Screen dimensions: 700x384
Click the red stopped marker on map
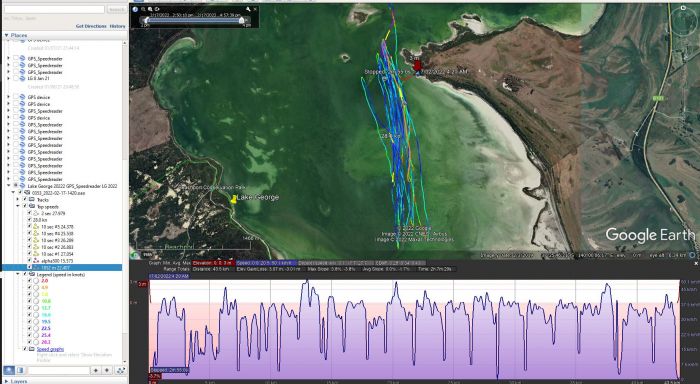417,66
